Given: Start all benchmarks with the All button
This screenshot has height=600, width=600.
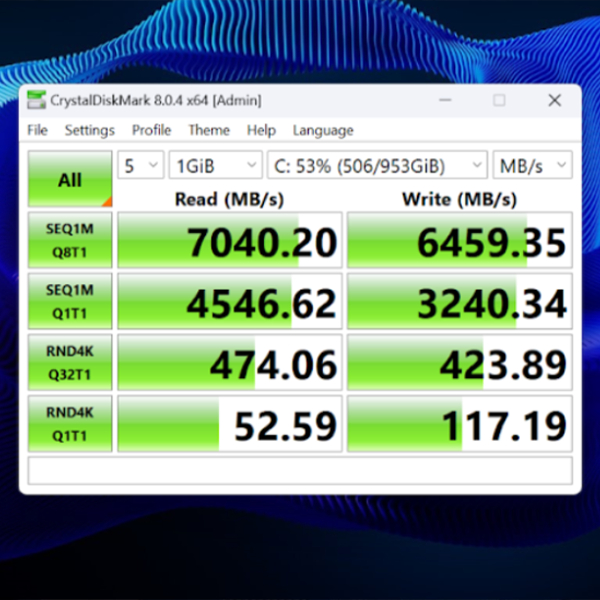Looking at the screenshot, I should pos(70,179).
